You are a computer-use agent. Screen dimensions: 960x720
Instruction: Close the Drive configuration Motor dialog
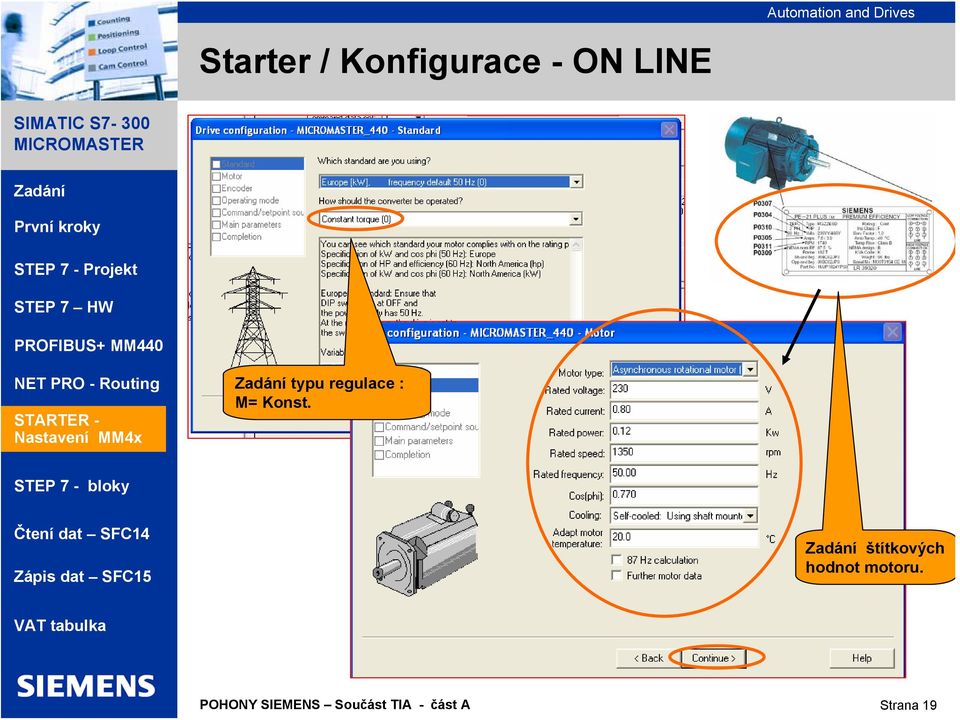(892, 332)
